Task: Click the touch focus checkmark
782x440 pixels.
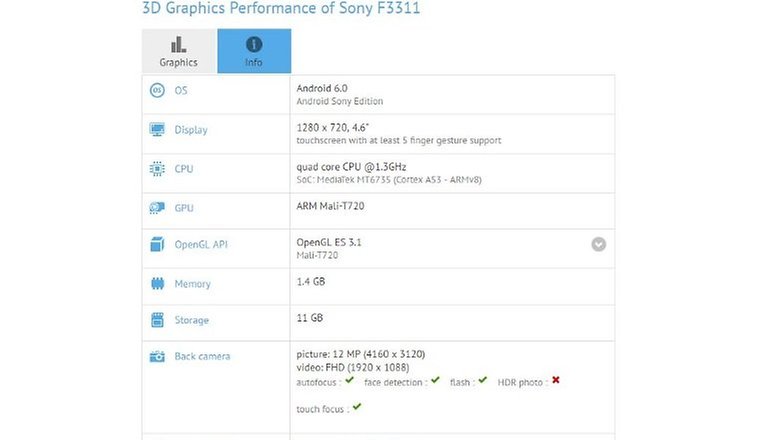Action: [357, 407]
